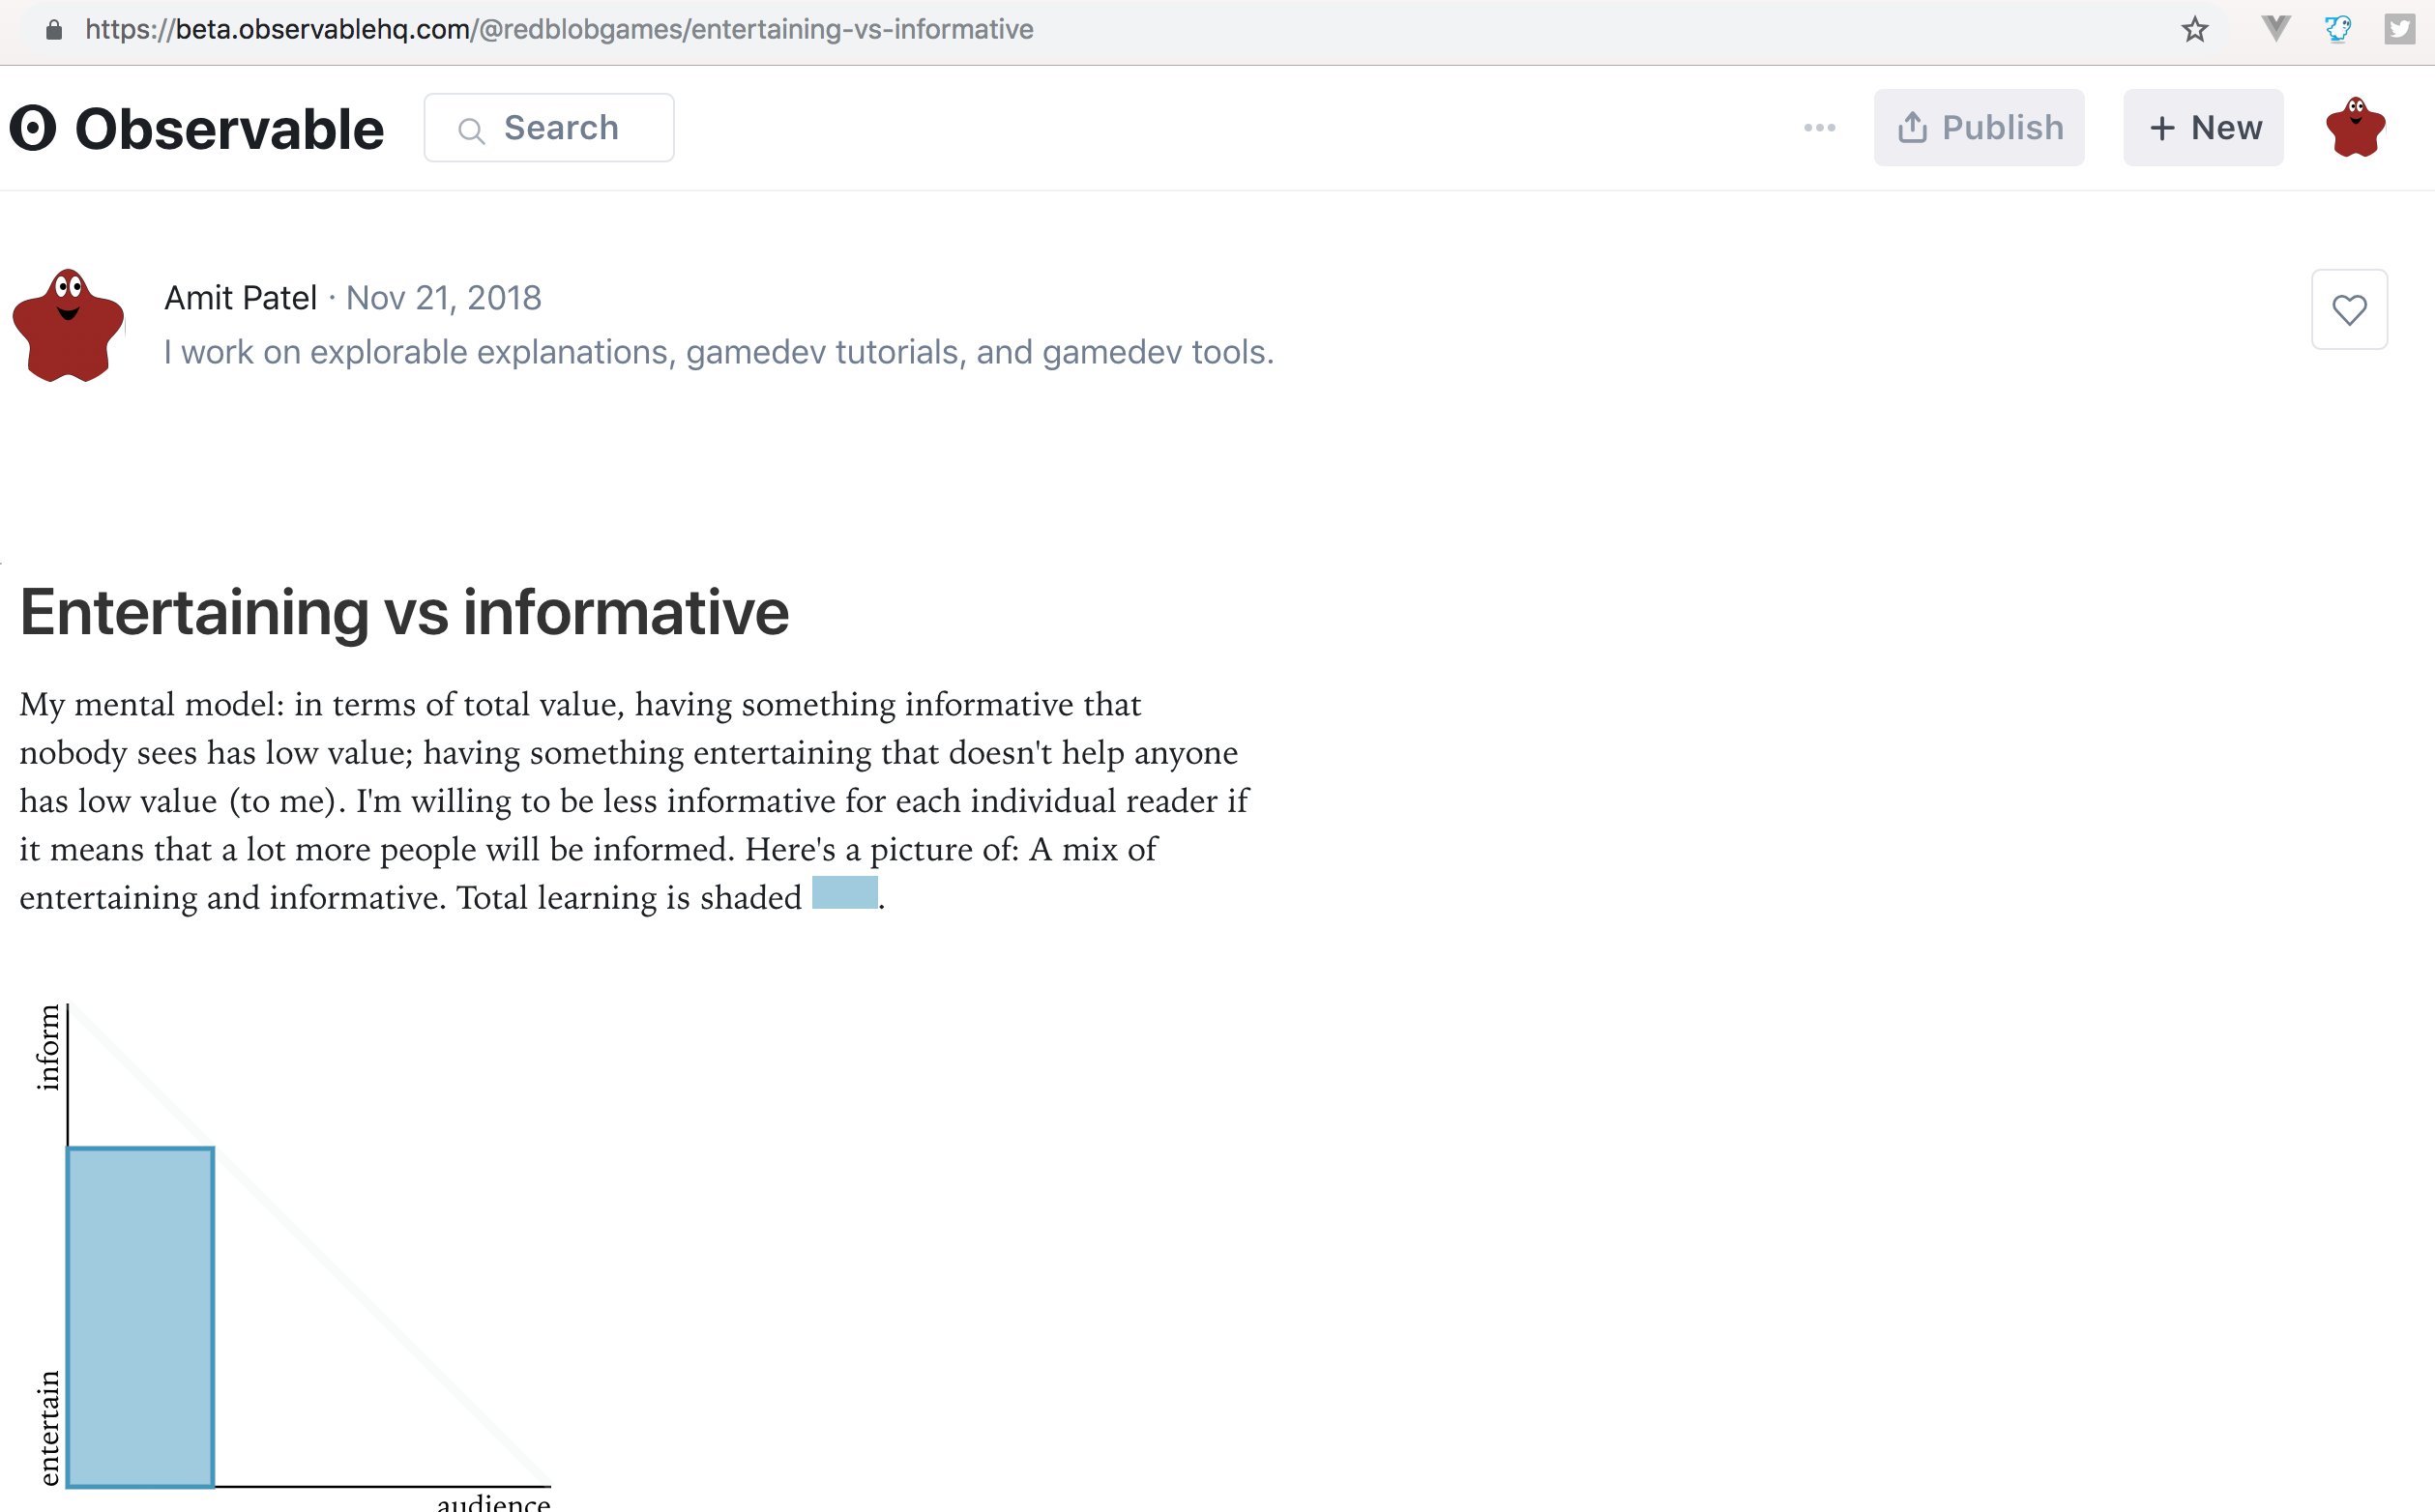Click the author's red blob avatar
Viewport: 2435px width, 1512px height.
(x=68, y=325)
